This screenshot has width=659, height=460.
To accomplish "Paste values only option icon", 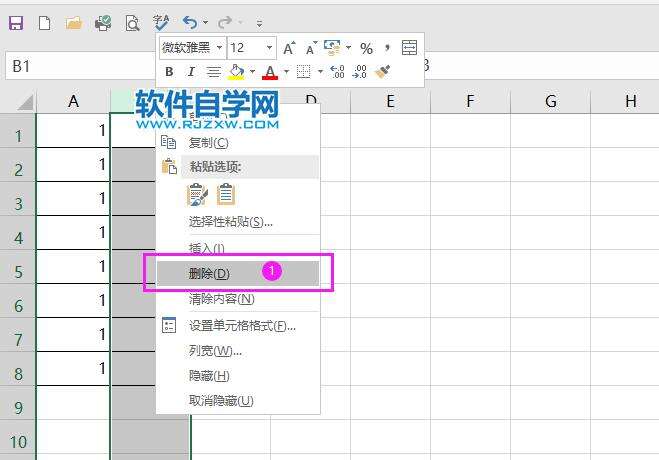I will pos(226,195).
